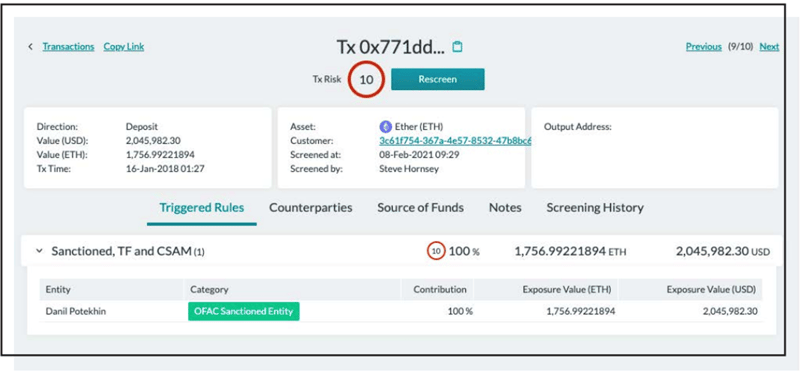Click the Exposure Value (USD) column header
Viewport: 800px width, 375px height.
711,289
